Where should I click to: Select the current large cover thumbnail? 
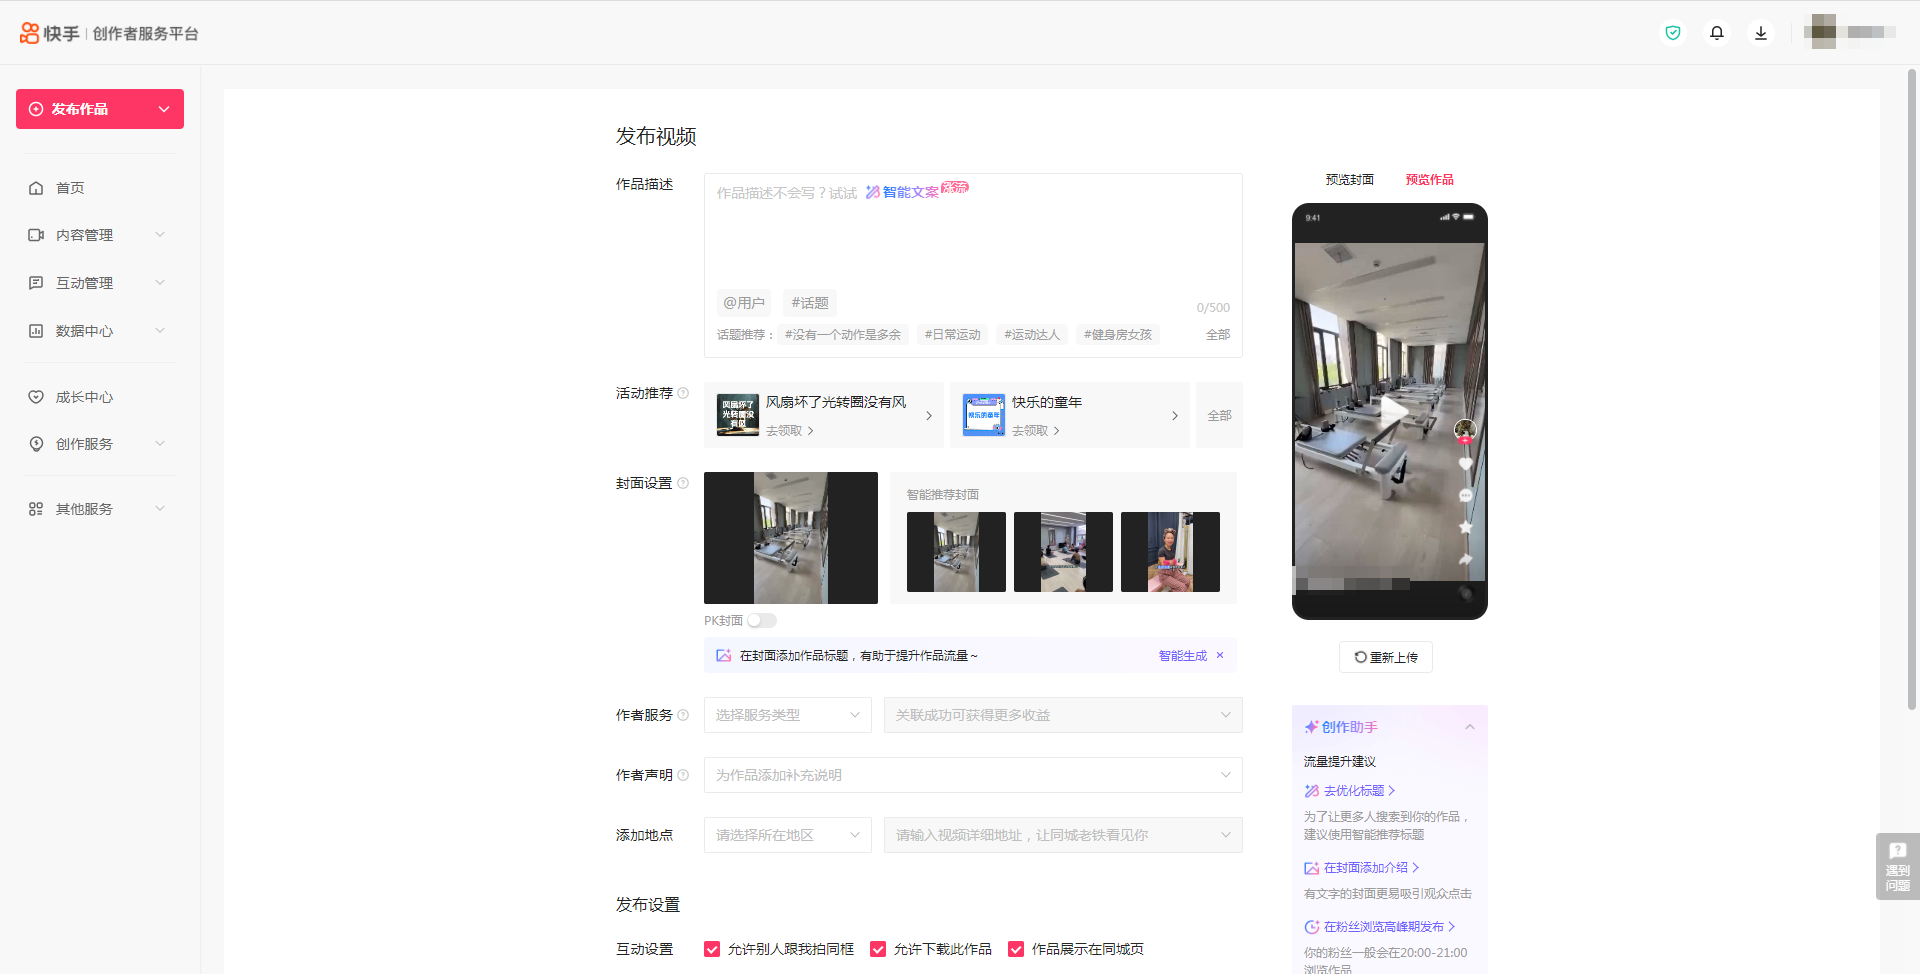click(x=791, y=538)
